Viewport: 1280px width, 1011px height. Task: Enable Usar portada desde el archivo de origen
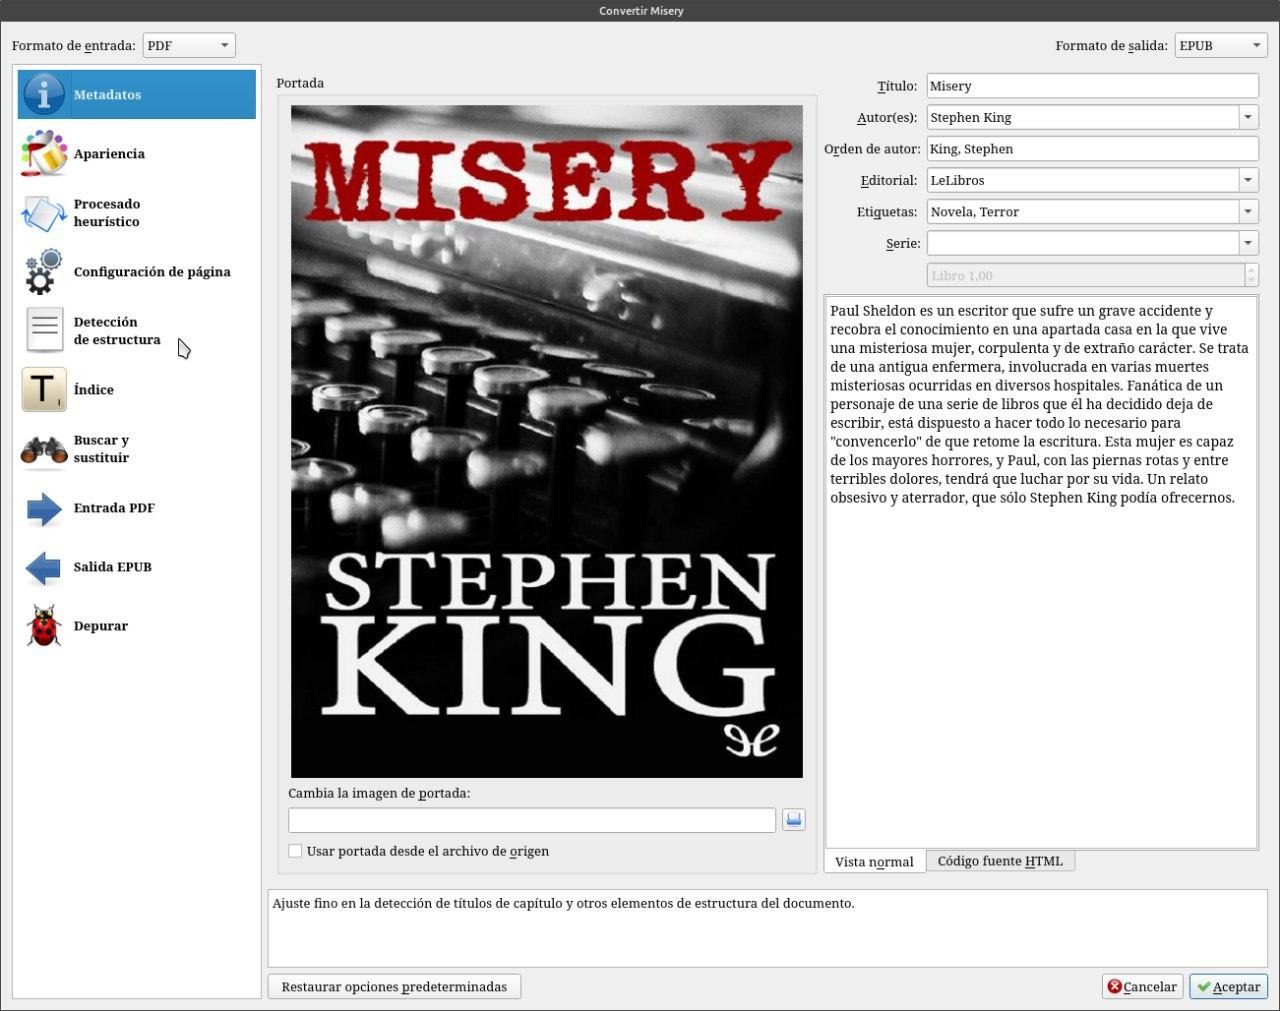[x=295, y=851]
